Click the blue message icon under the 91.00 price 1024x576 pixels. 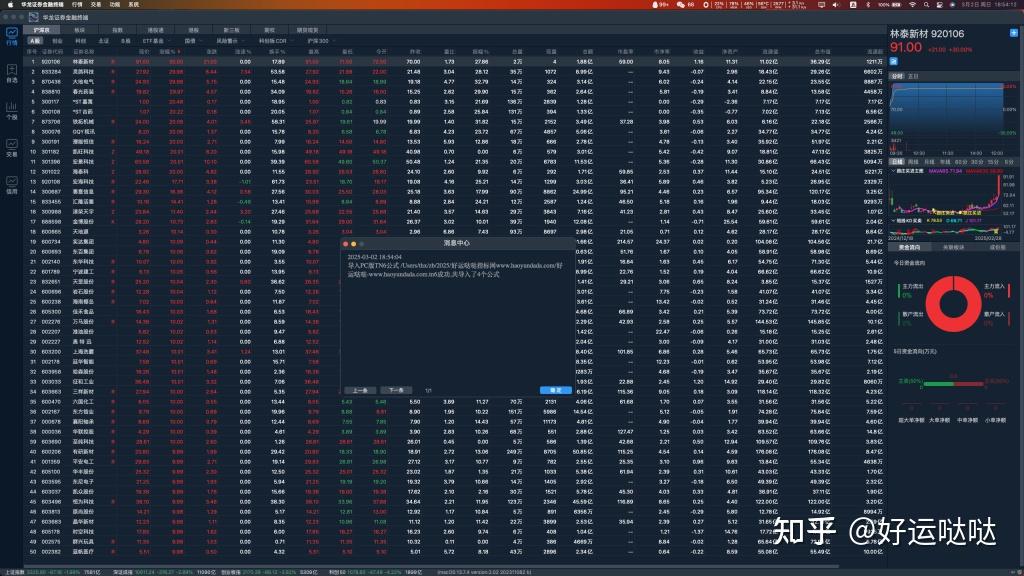coord(892,60)
